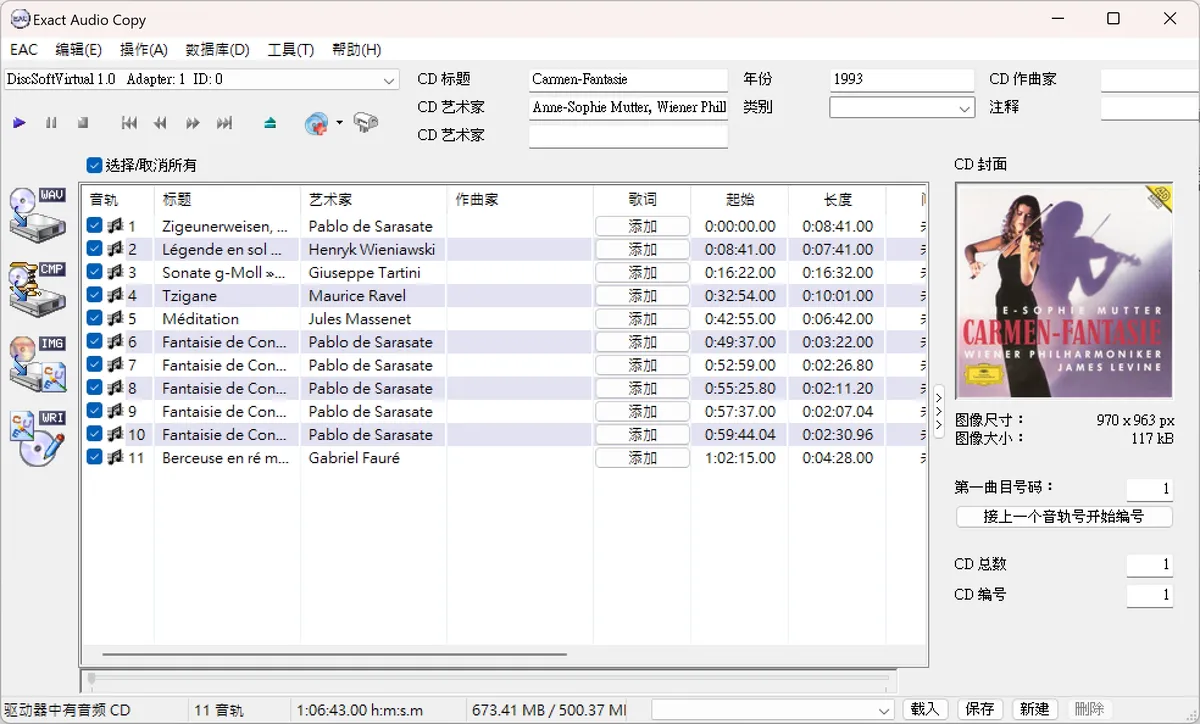The image size is (1200, 724).
Task: Select the Tzigane track title
Action: tap(190, 296)
